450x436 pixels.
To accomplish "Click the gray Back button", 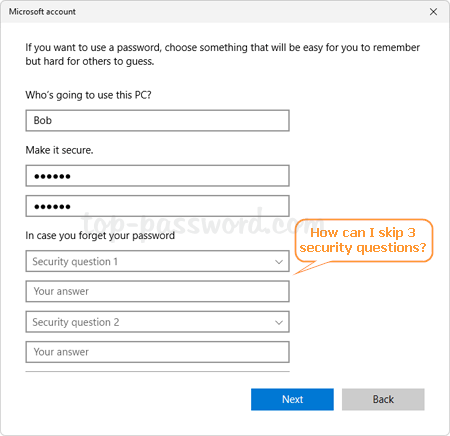I will pyautogui.click(x=383, y=399).
